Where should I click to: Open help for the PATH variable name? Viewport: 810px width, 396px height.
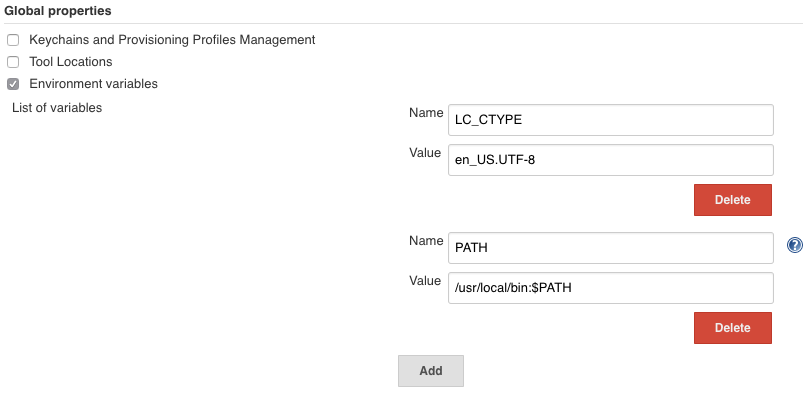(x=795, y=245)
